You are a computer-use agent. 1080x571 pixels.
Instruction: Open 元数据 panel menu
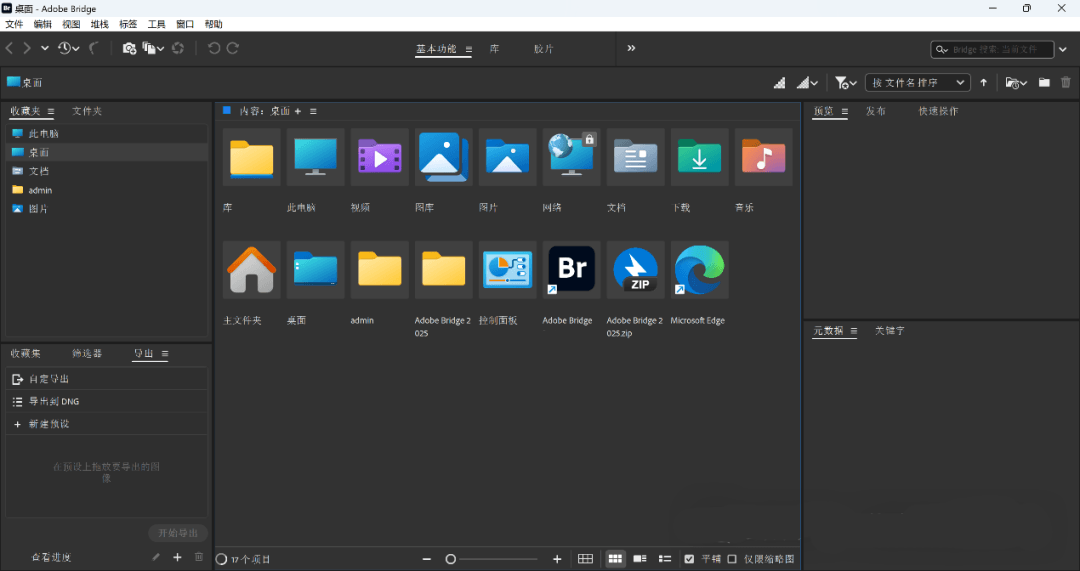[853, 331]
